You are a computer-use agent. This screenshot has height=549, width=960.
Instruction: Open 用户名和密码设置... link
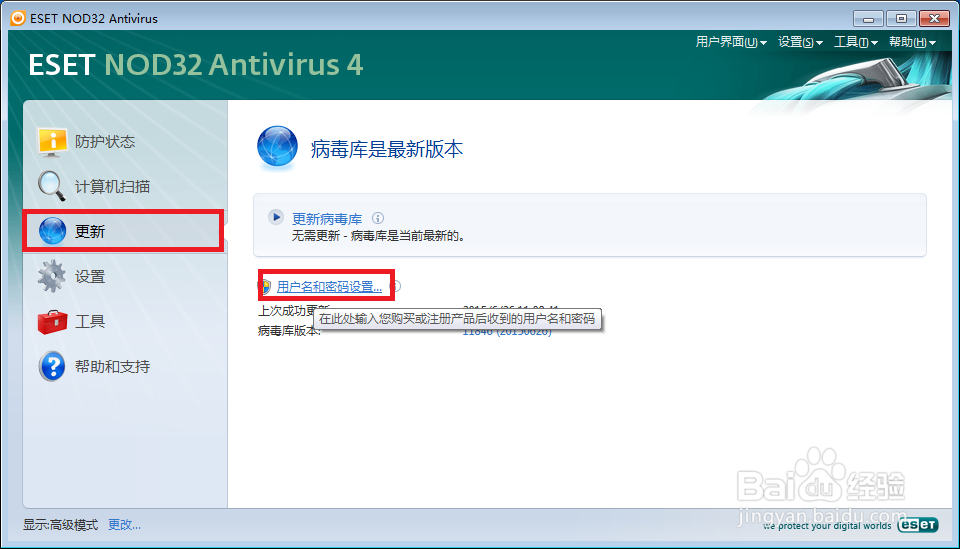pyautogui.click(x=329, y=286)
